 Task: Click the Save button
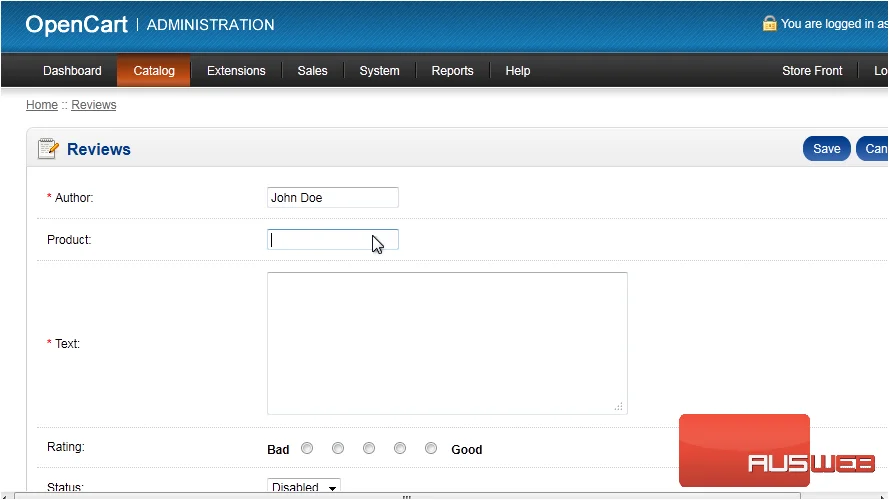click(827, 149)
